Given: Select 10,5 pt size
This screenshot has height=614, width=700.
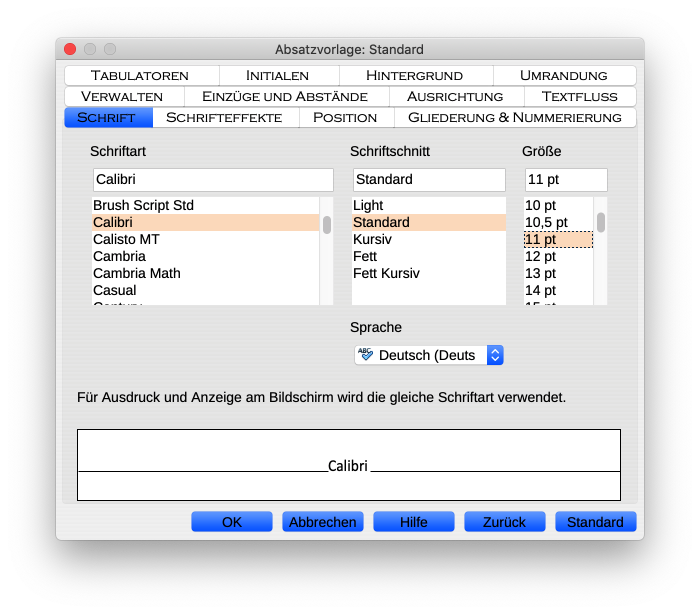Looking at the screenshot, I should coord(558,222).
